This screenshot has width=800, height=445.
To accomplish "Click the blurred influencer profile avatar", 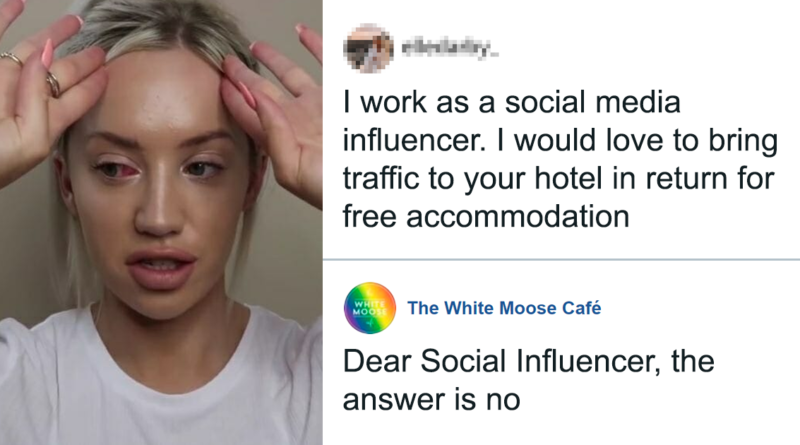I will 368,48.
